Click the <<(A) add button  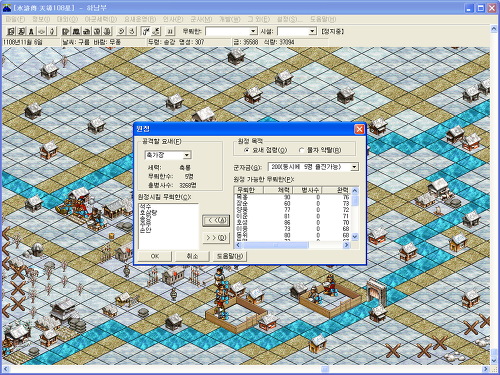[216, 221]
